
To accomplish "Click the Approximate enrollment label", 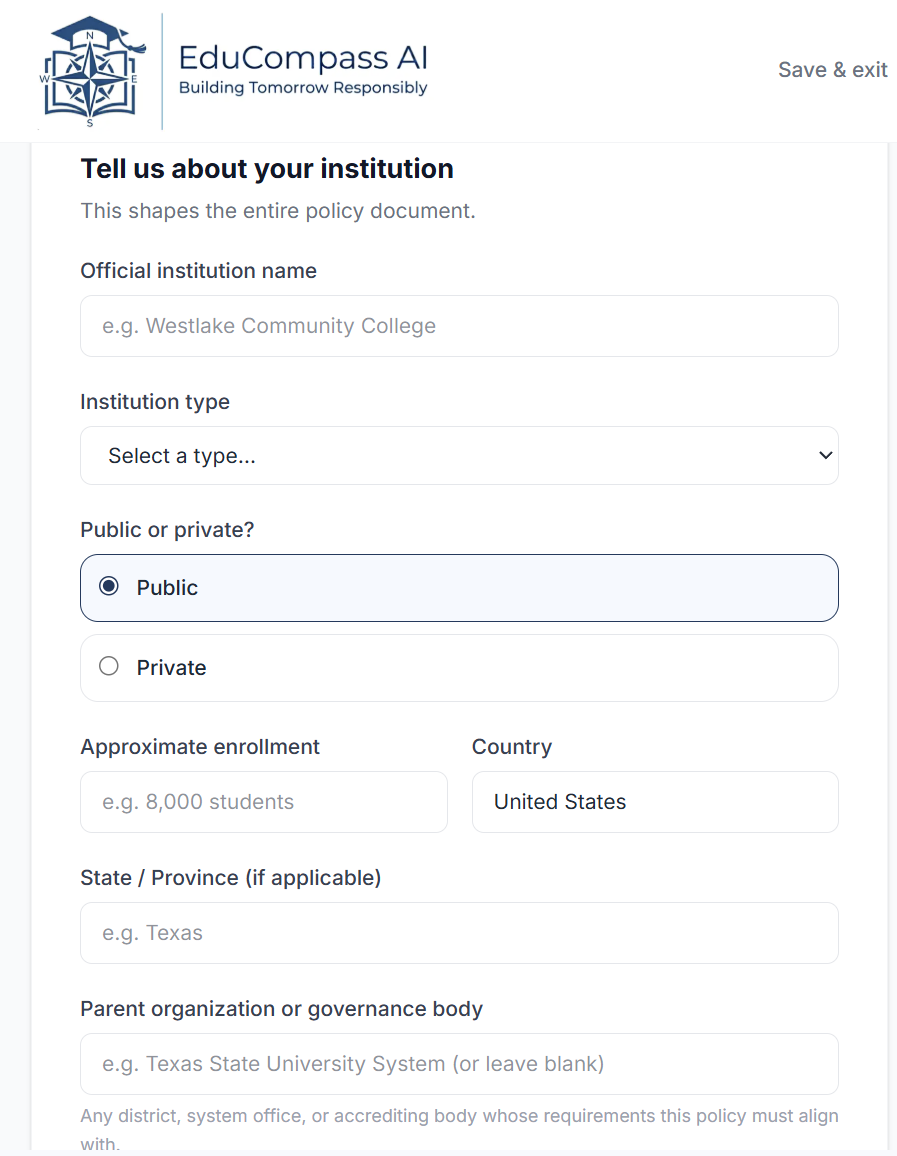I will 200,747.
